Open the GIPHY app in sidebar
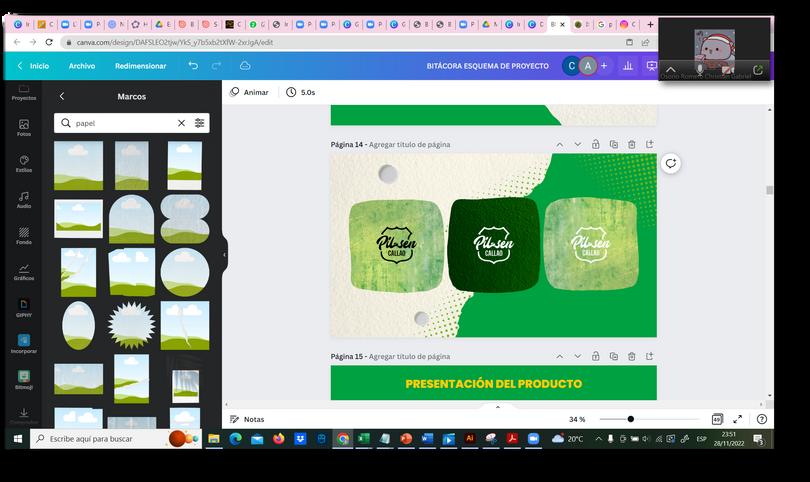Image resolution: width=810 pixels, height=482 pixels. 24,308
